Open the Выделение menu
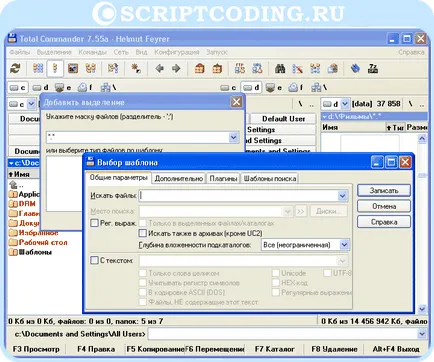Image resolution: width=434 pixels, height=362 pixels. coord(54,52)
